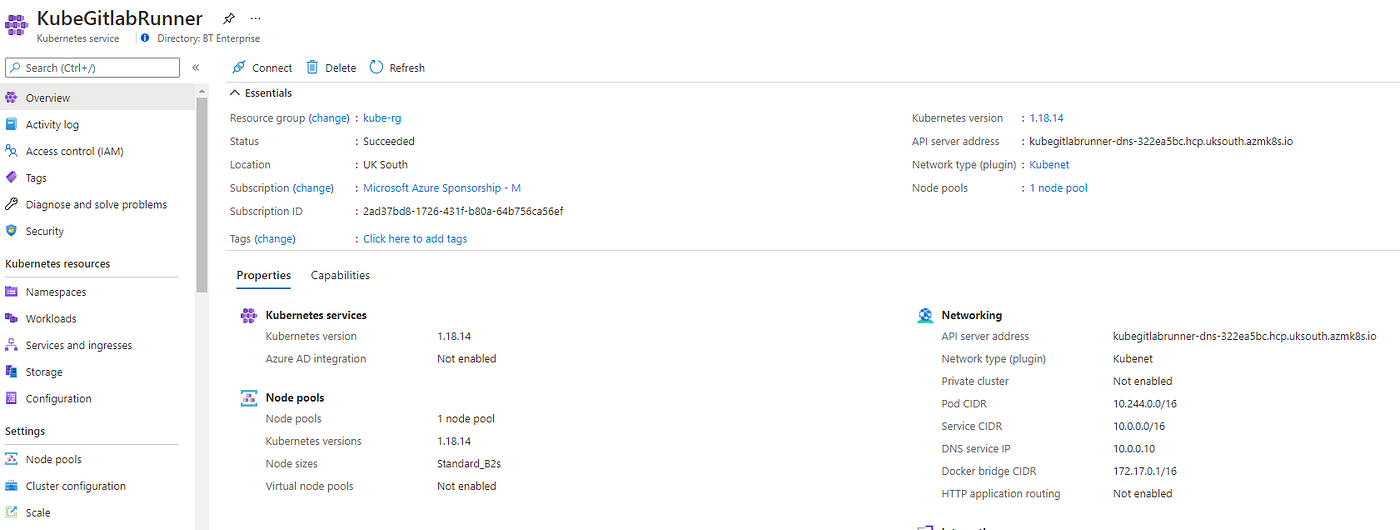Screen dimensions: 1400x530
Task: Click change next to Subscription
Action: [313, 188]
